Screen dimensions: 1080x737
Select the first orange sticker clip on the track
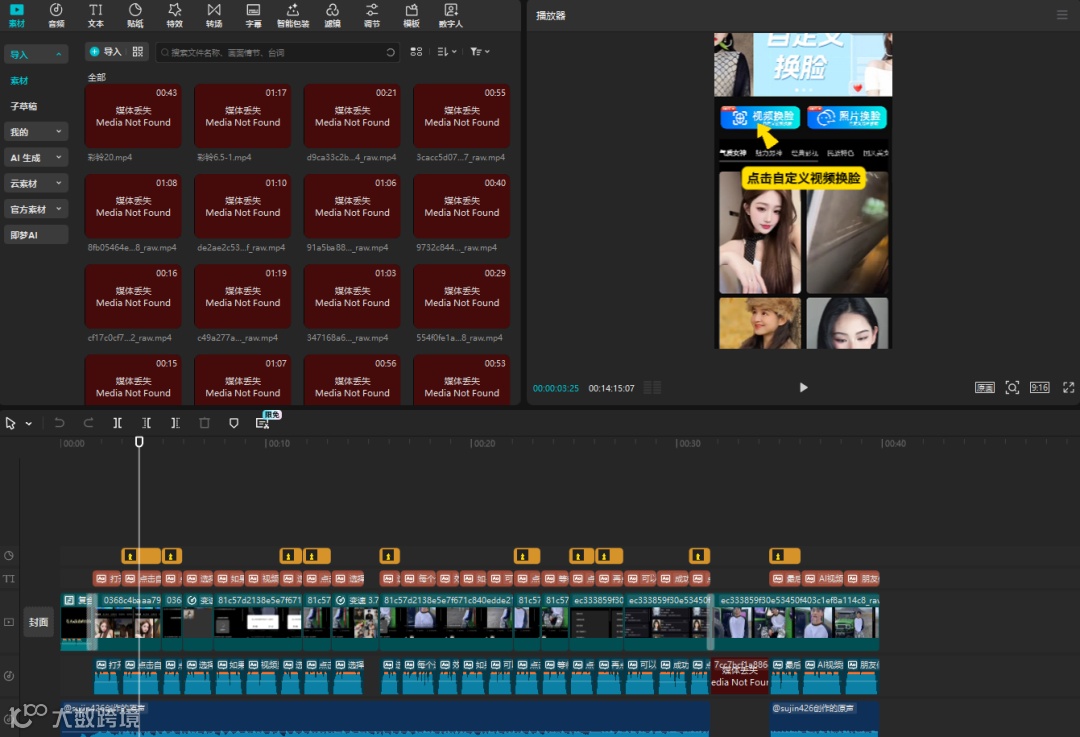(x=141, y=555)
